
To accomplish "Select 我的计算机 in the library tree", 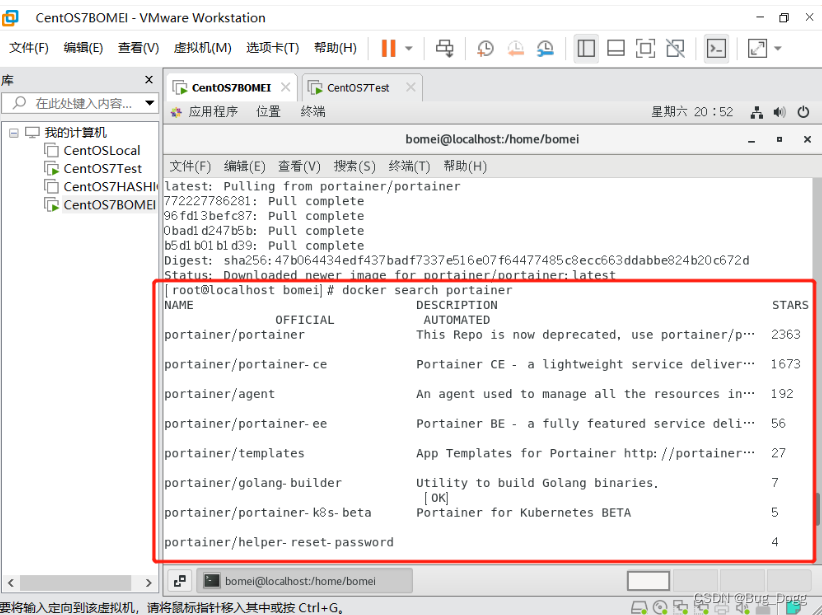I will (75, 133).
